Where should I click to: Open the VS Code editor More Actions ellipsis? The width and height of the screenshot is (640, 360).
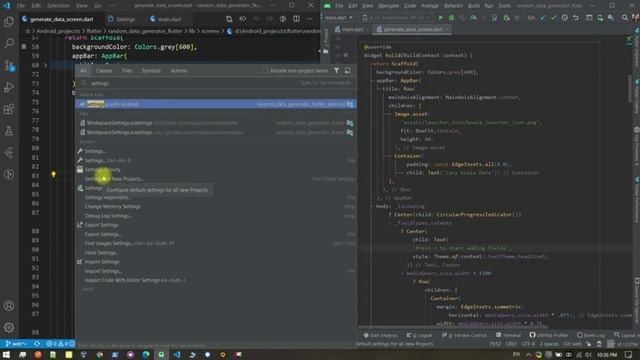coord(310,19)
